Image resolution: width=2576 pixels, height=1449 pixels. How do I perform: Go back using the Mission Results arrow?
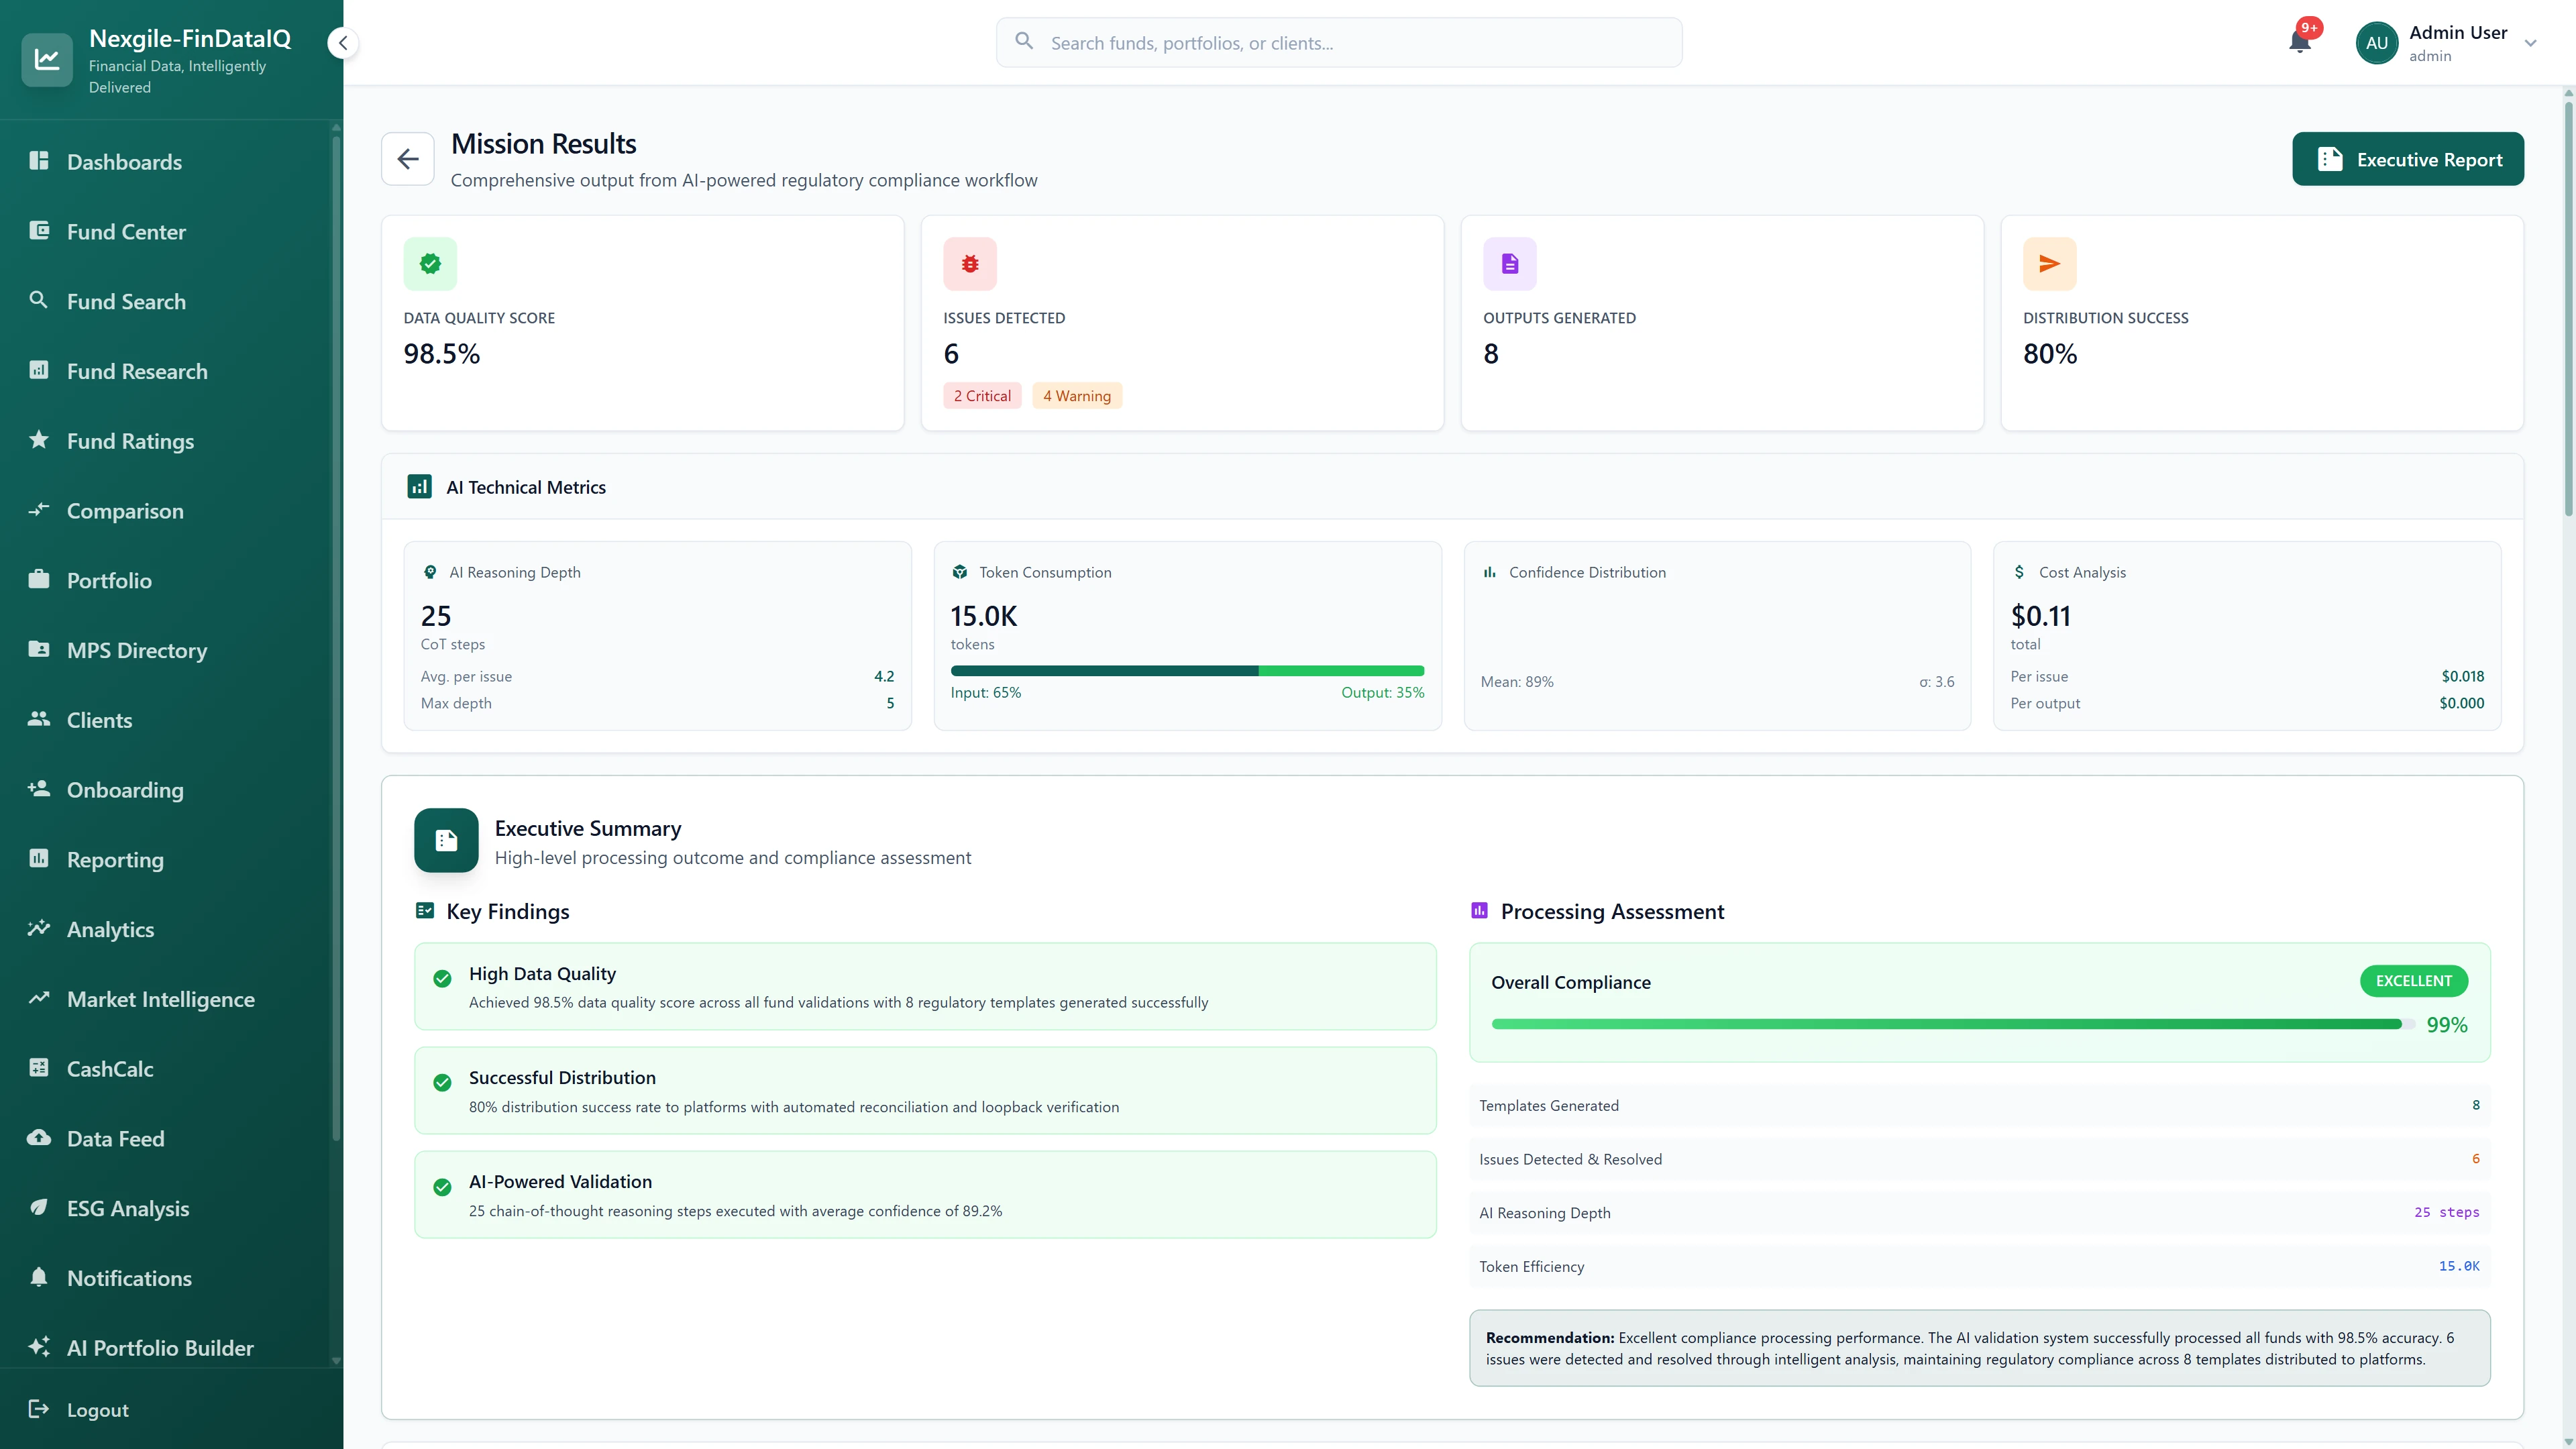(x=407, y=158)
